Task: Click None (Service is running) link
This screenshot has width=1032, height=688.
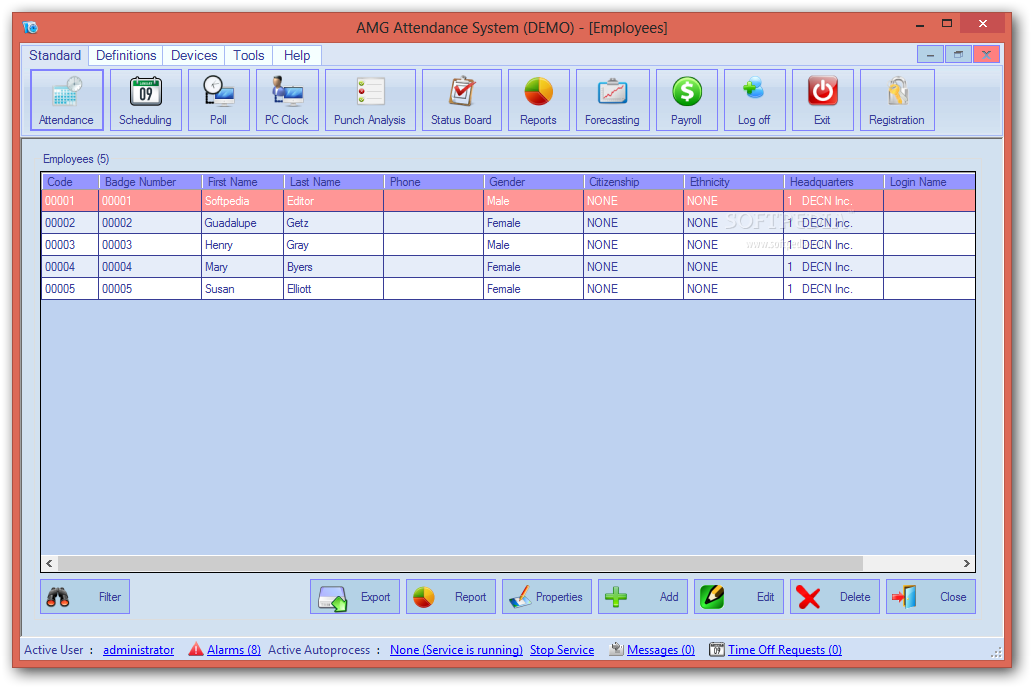Action: tap(456, 650)
